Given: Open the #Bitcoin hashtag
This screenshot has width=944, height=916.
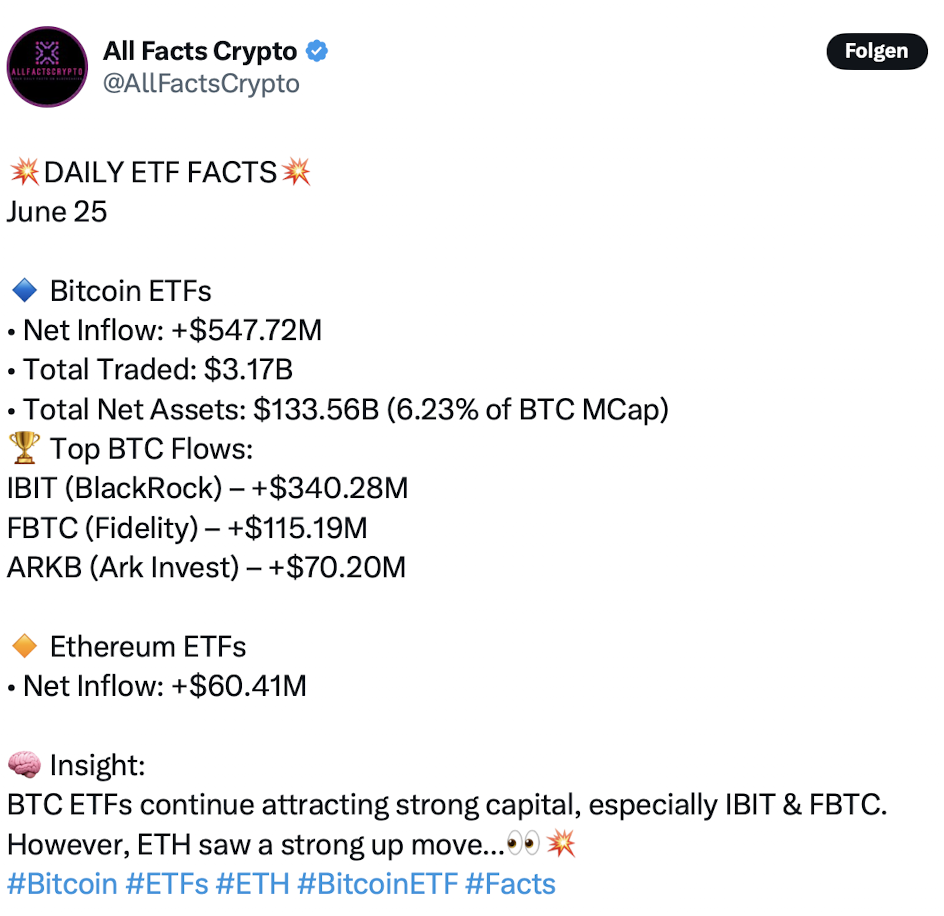Looking at the screenshot, I should pyautogui.click(x=62, y=883).
